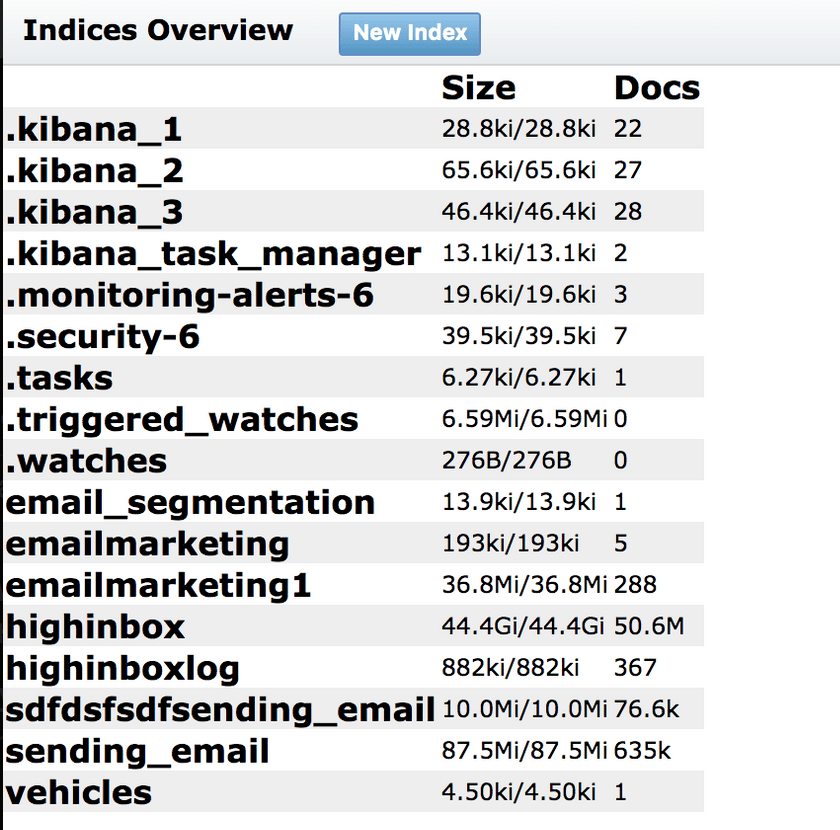Click the New Index button
Viewport: 840px width, 830px height.
click(x=410, y=33)
